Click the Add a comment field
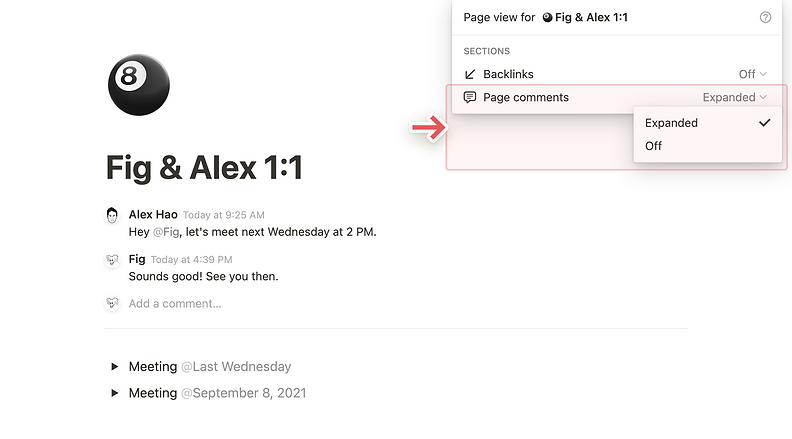 (175, 303)
